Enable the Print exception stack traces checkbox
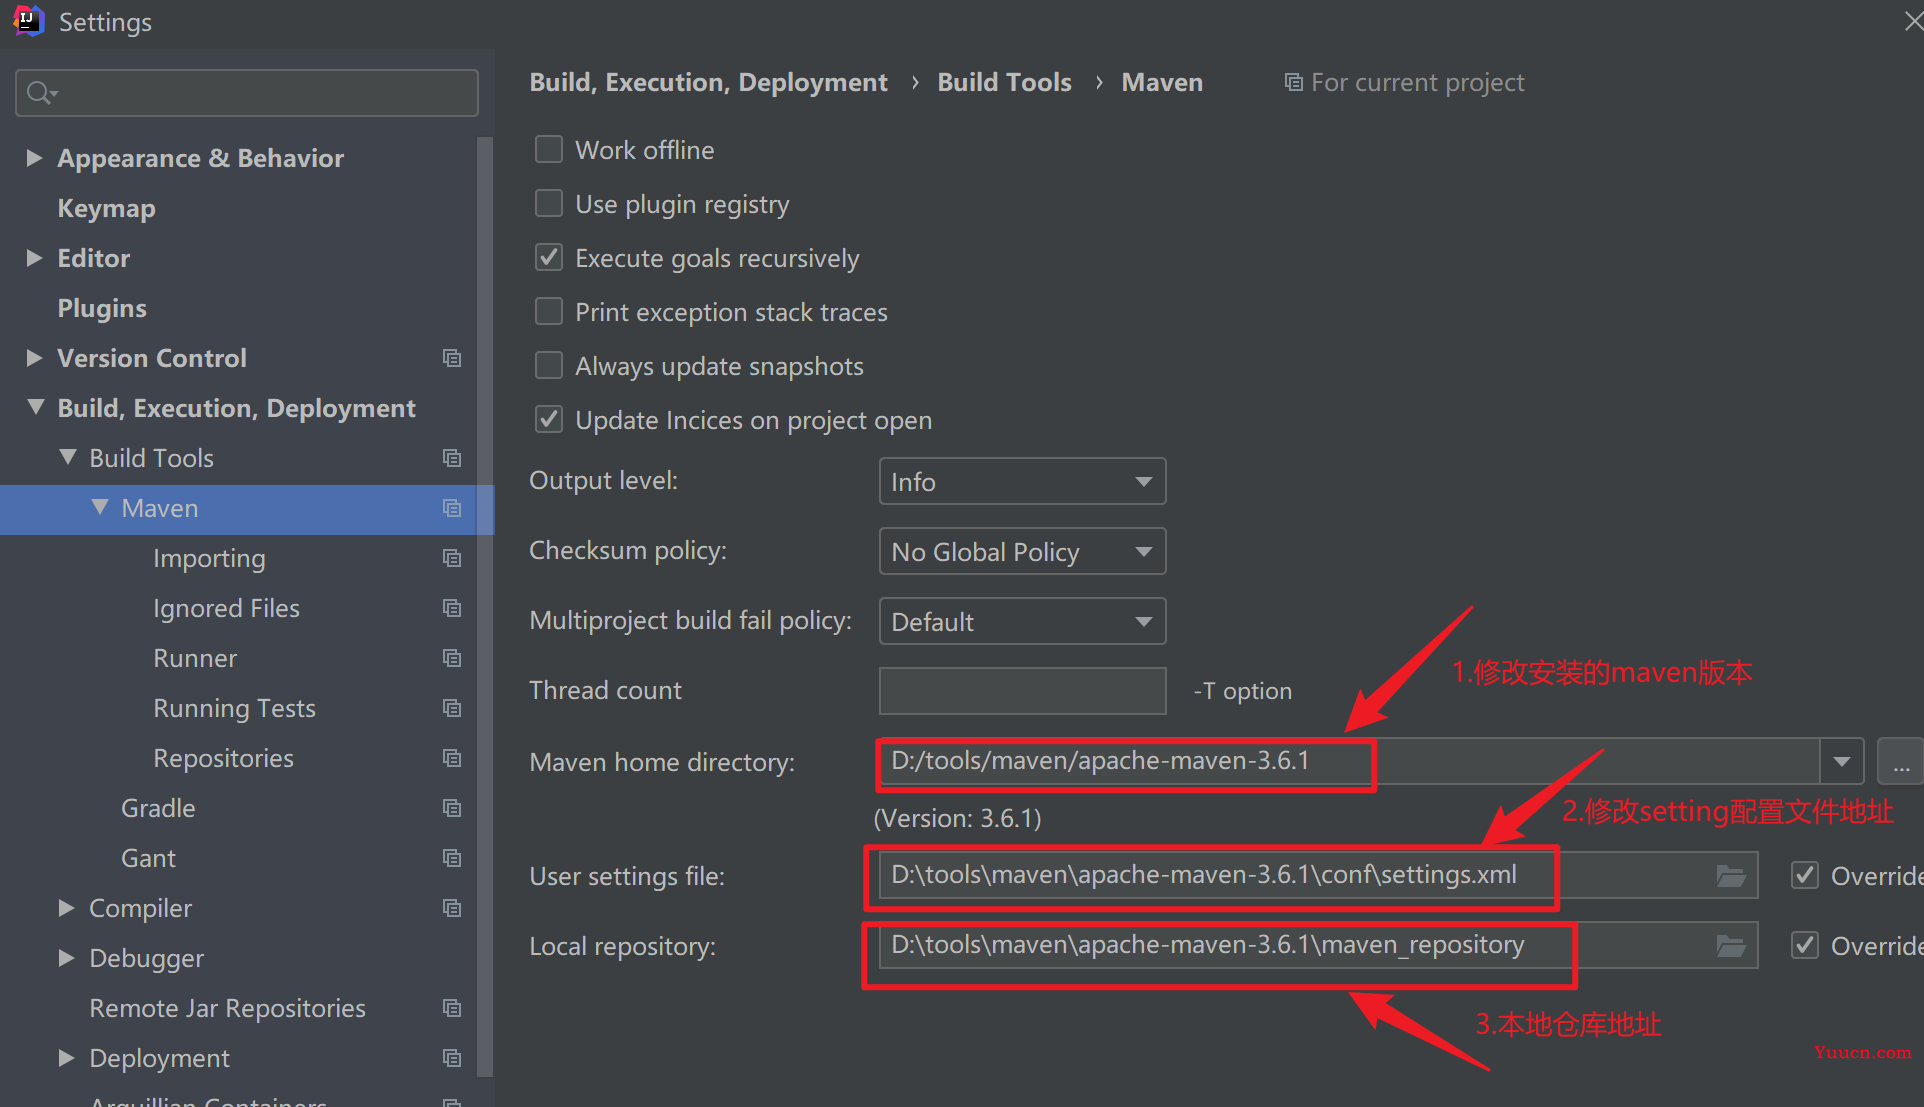 coord(550,313)
